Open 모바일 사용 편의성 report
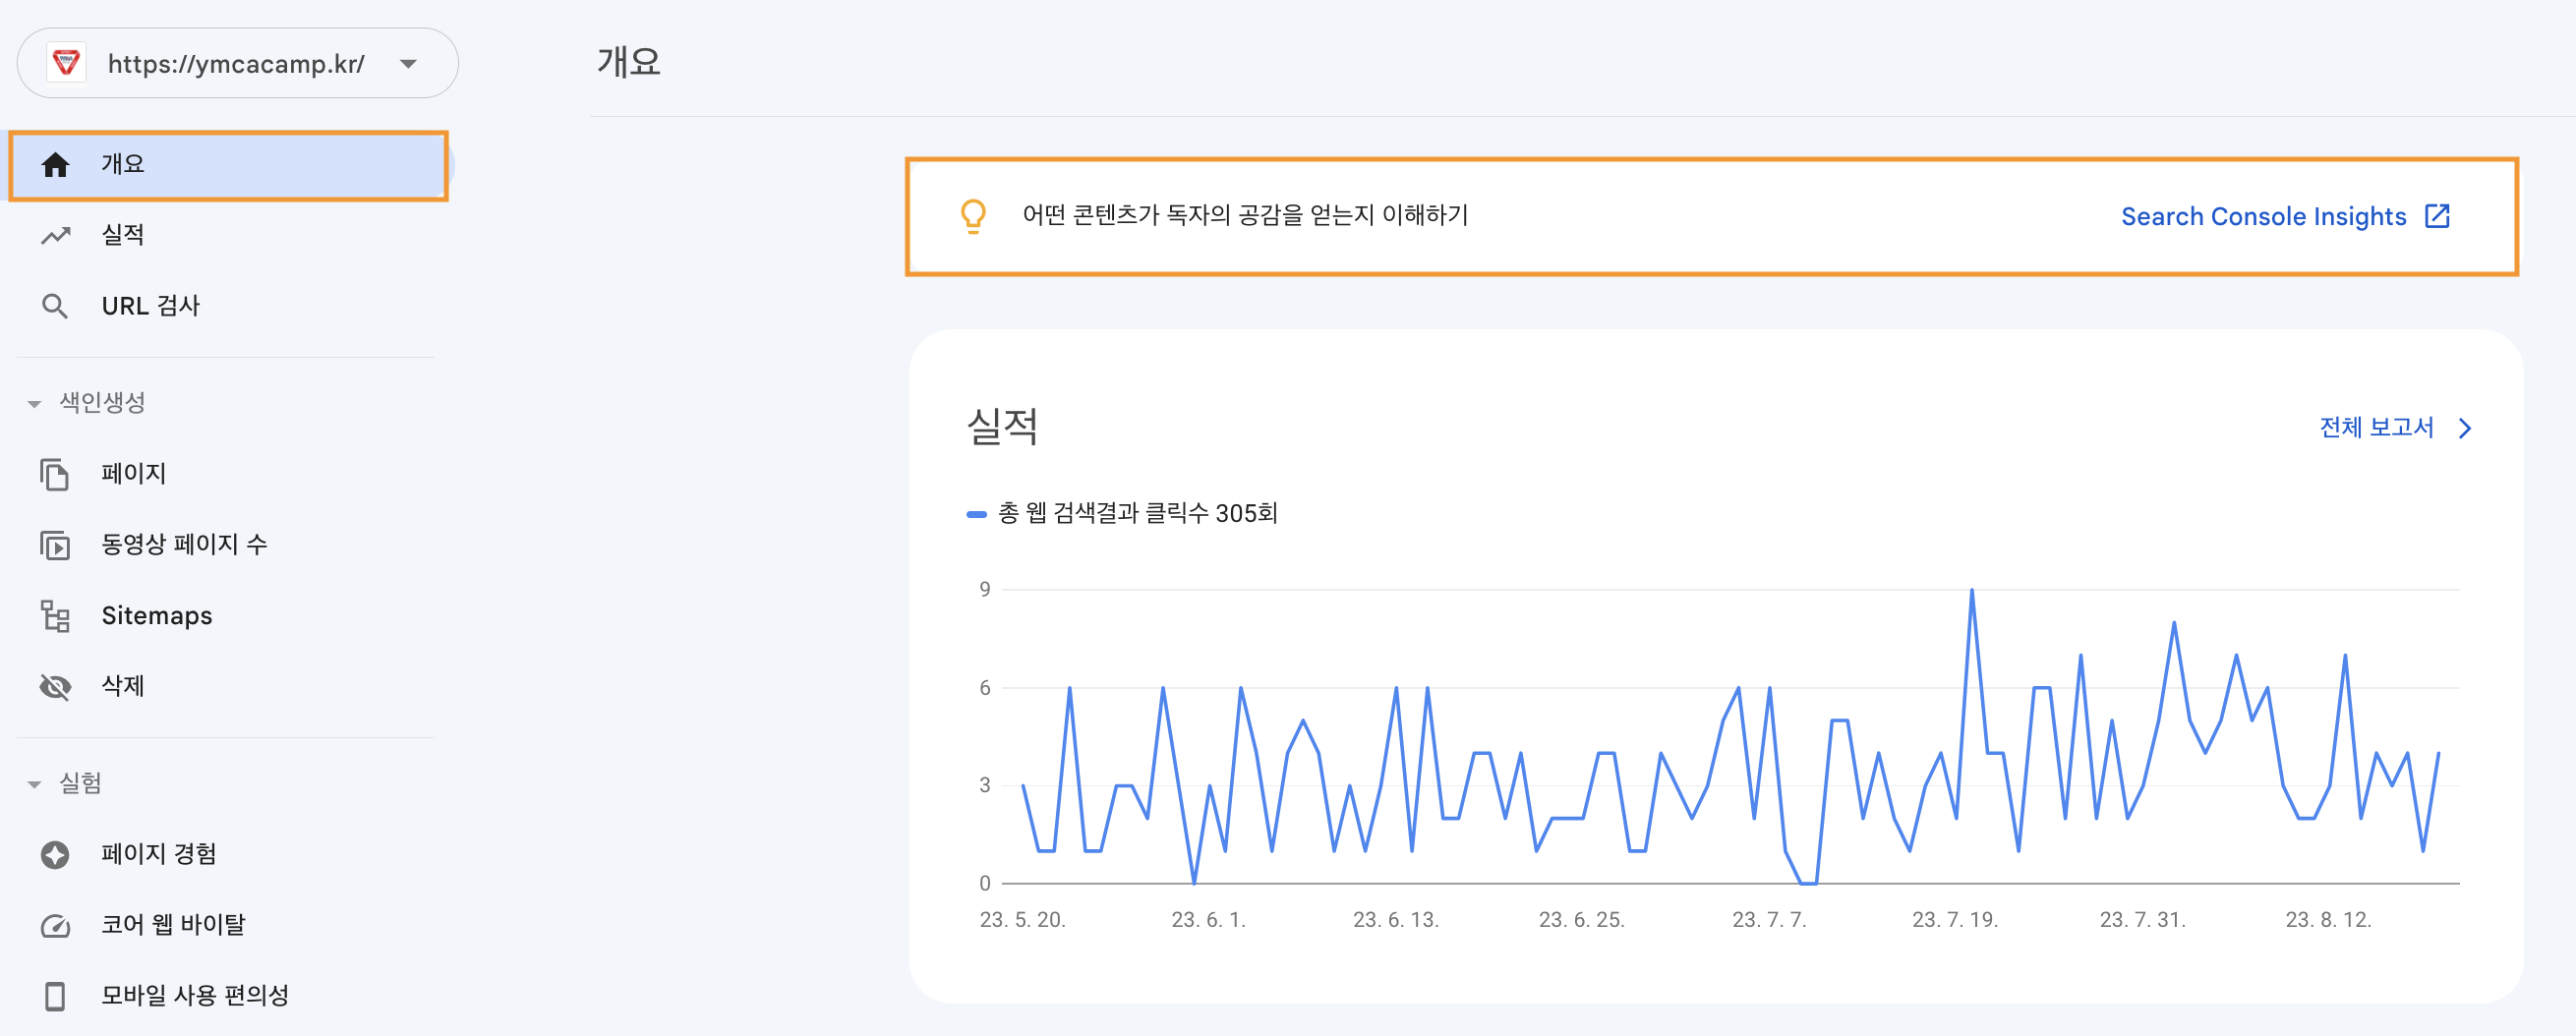The height and width of the screenshot is (1036, 2576). 195,996
